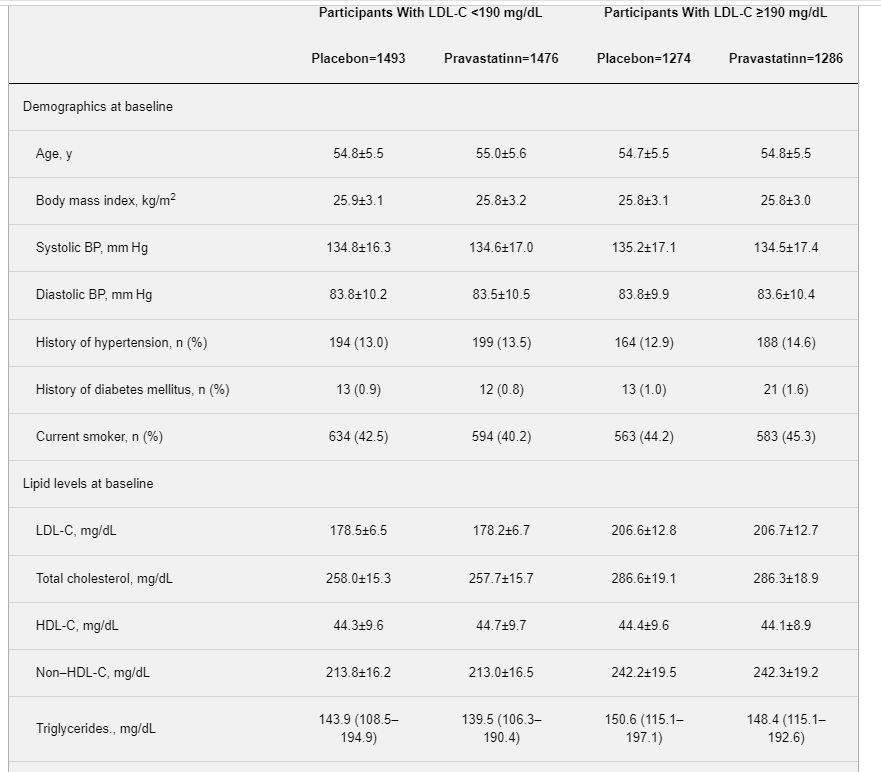Click the 'Placebon=1493' column header
881x772 pixels.
[x=358, y=59]
